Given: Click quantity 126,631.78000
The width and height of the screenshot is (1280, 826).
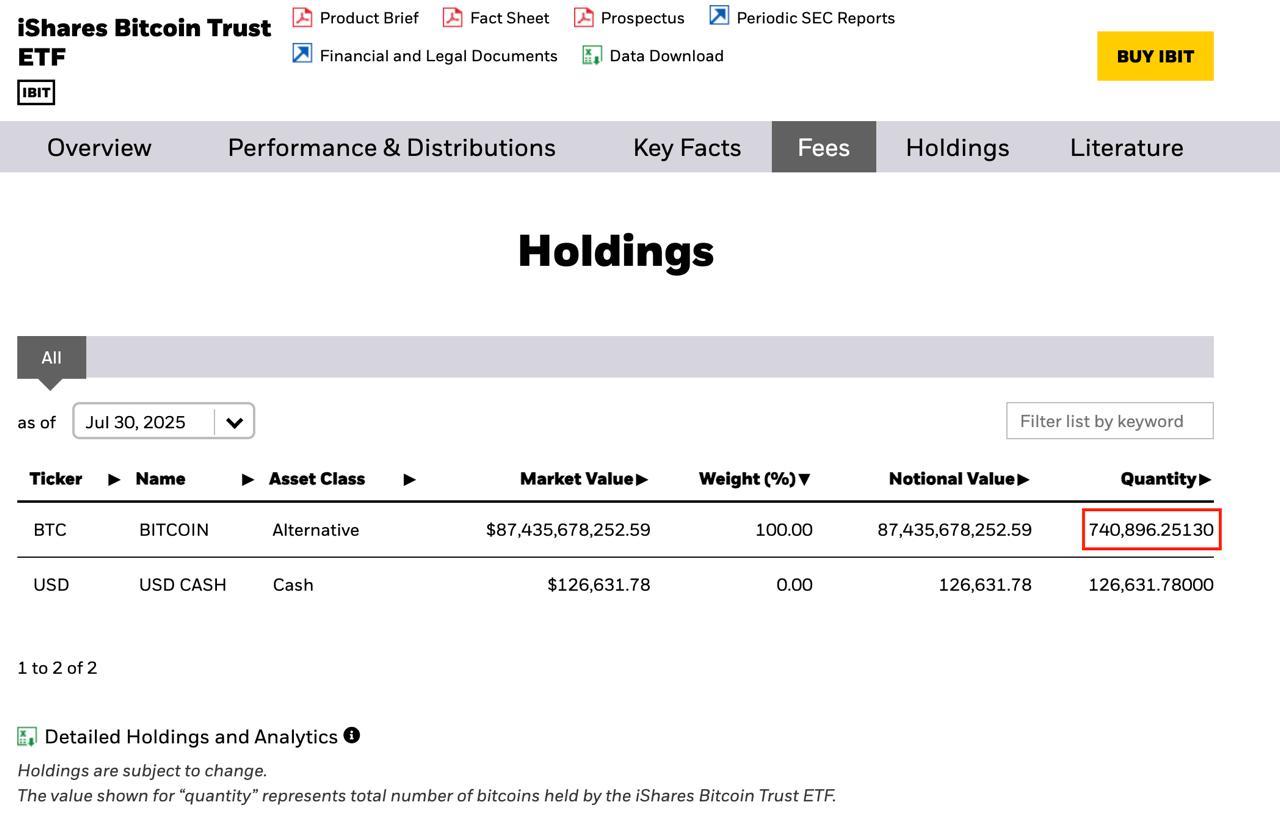Looking at the screenshot, I should [1151, 585].
